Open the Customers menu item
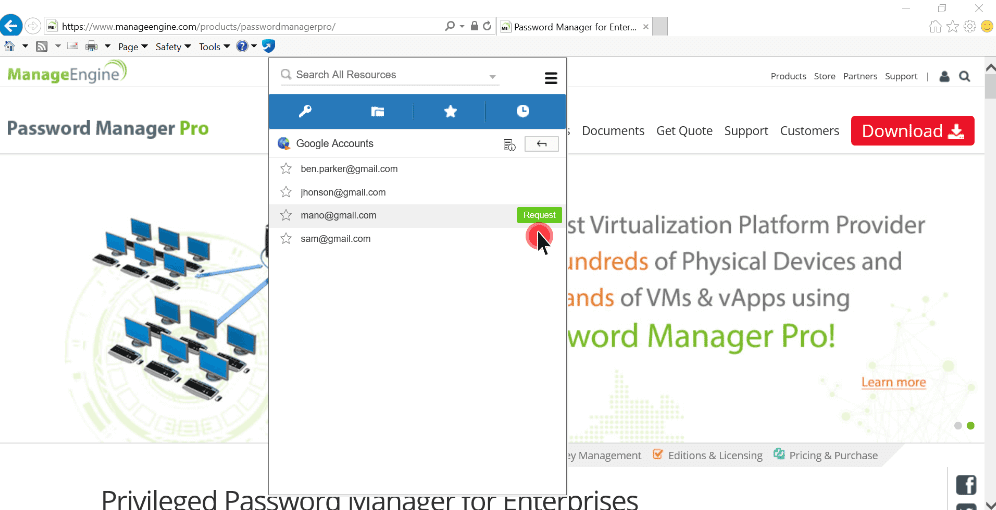Viewport: 996px width, 510px height. coord(809,131)
